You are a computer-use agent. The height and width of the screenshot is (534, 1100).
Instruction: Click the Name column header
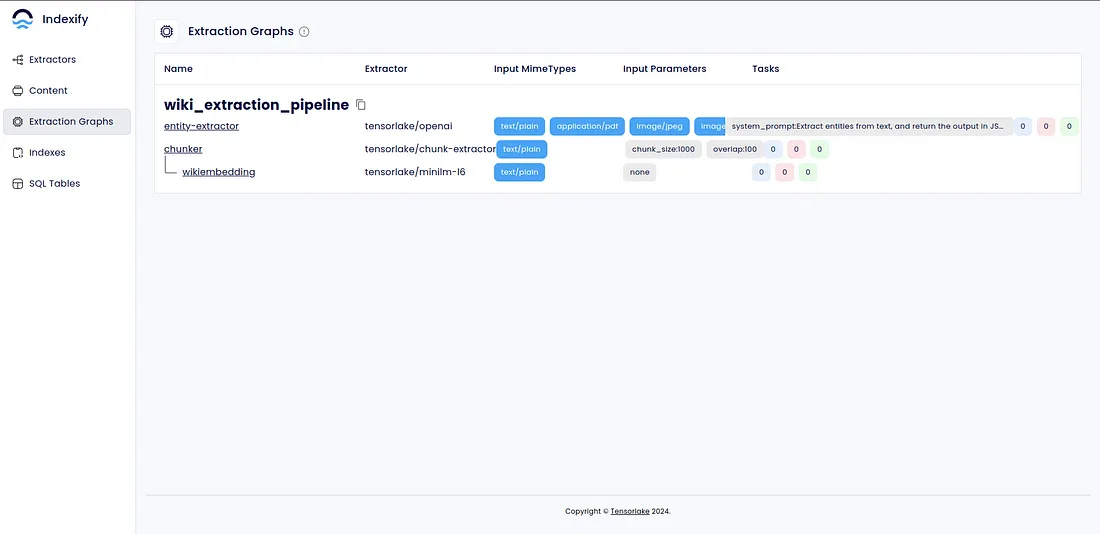click(x=178, y=69)
